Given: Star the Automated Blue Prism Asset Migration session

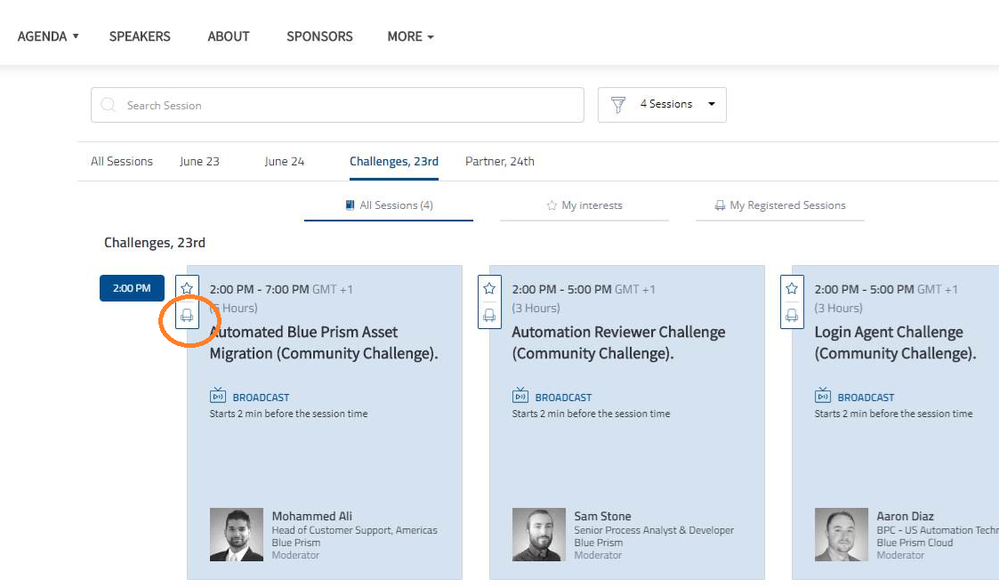Looking at the screenshot, I should click(x=187, y=289).
